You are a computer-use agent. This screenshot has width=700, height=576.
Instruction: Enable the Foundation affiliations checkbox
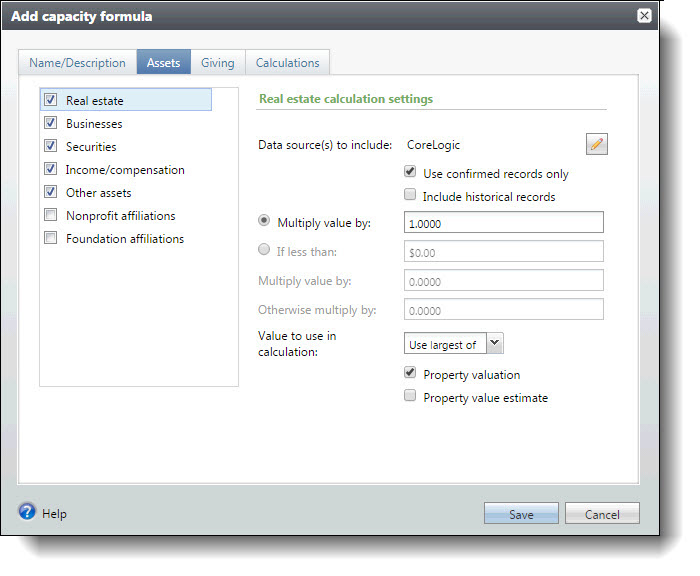[x=50, y=238]
